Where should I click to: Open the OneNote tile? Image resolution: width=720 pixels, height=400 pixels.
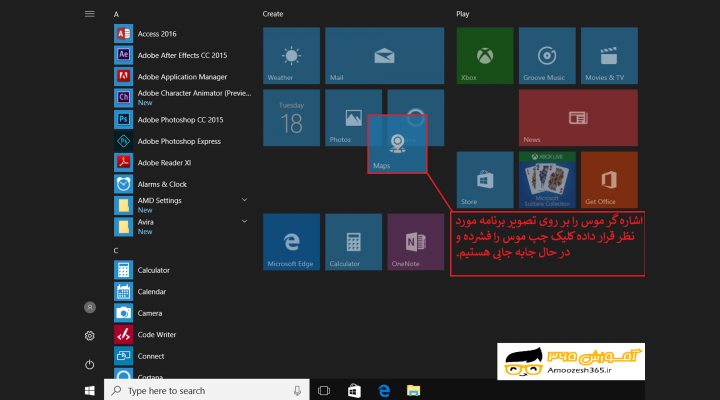pyautogui.click(x=416, y=242)
